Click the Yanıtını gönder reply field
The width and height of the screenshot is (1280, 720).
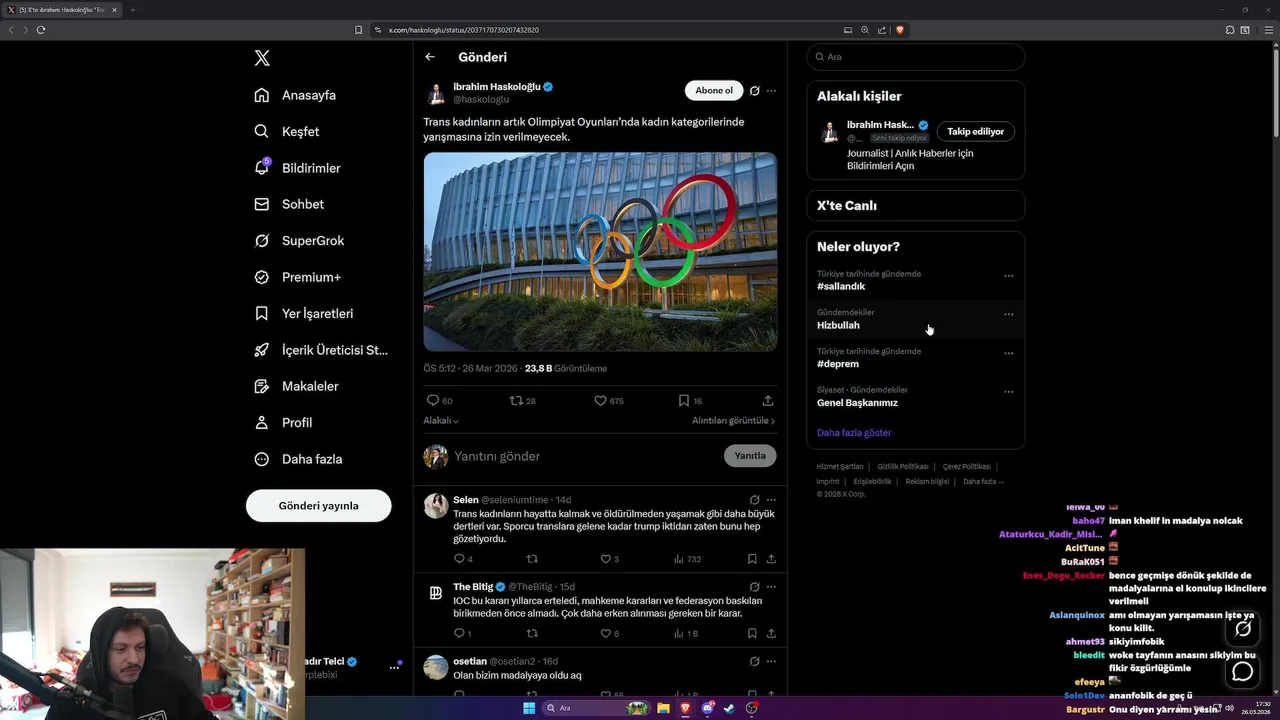(585, 456)
